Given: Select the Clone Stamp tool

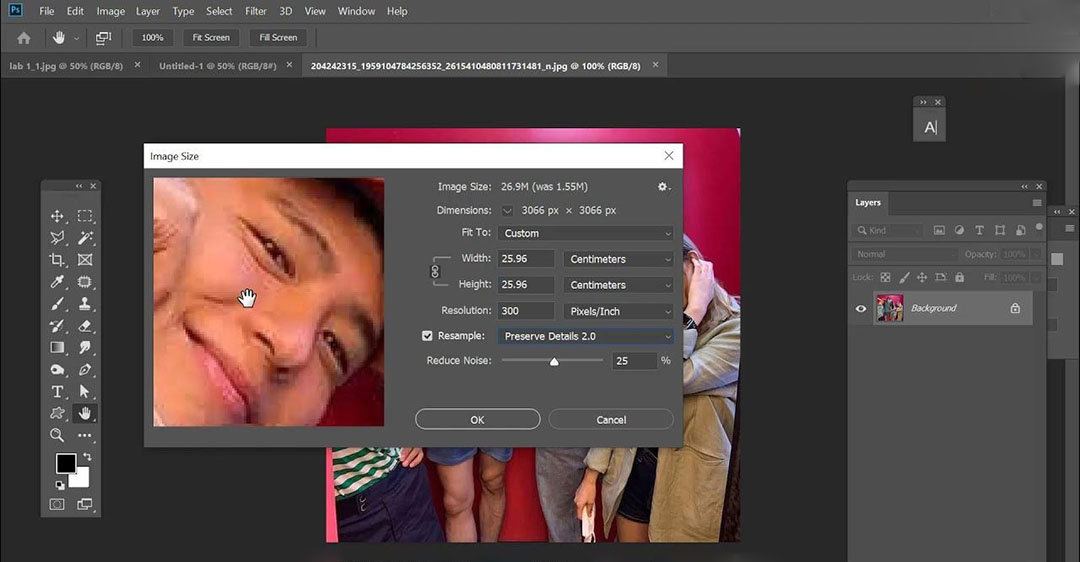Looking at the screenshot, I should click(85, 304).
